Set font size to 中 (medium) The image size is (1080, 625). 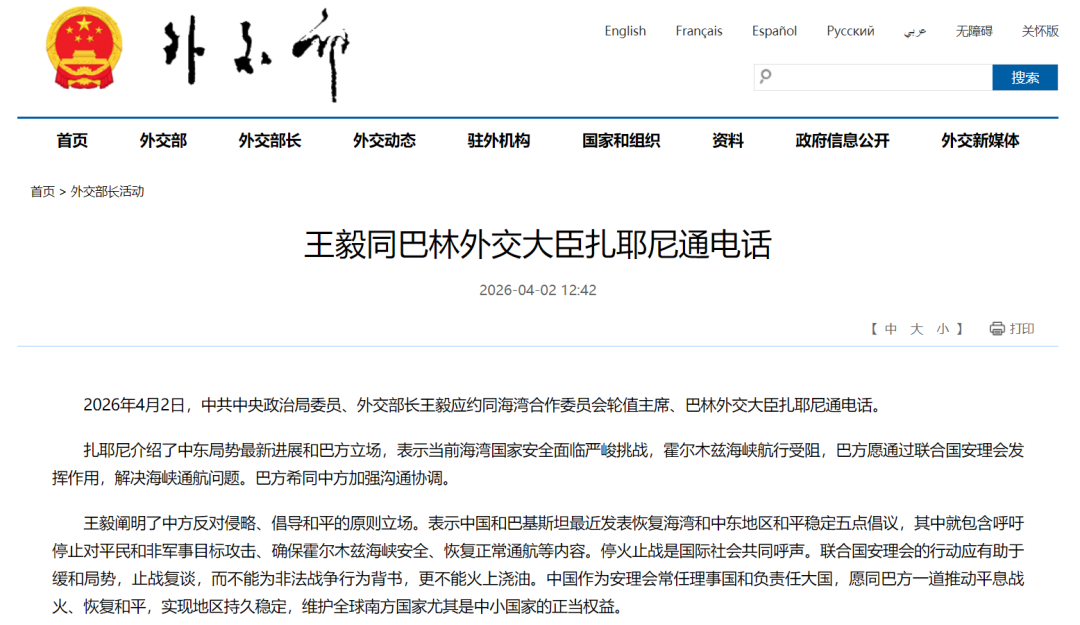(889, 327)
